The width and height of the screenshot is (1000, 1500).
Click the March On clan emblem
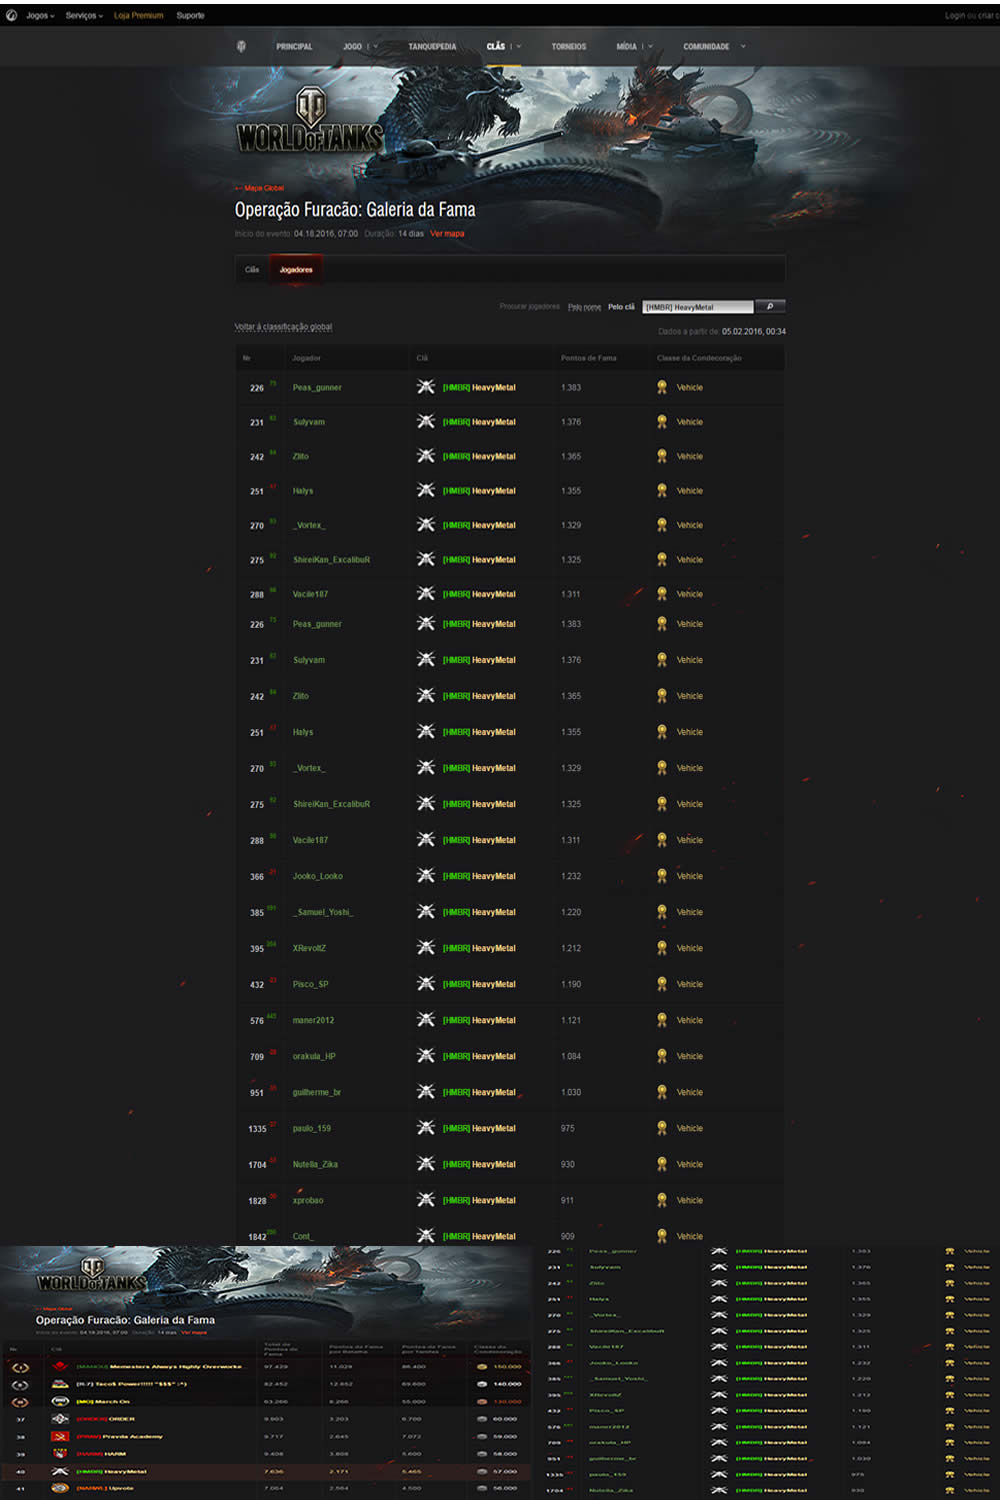tap(60, 1401)
